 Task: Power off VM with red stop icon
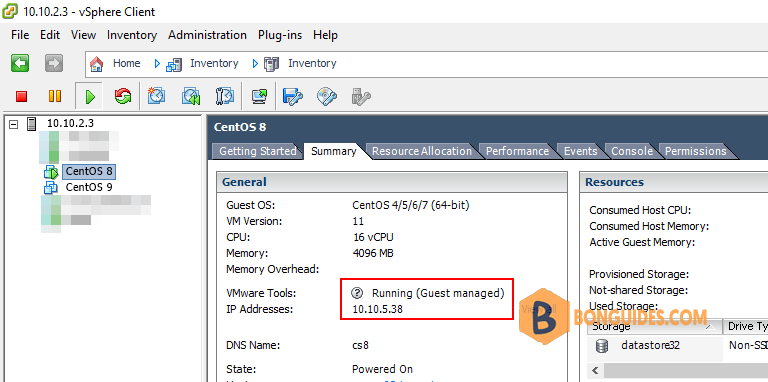tap(21, 96)
